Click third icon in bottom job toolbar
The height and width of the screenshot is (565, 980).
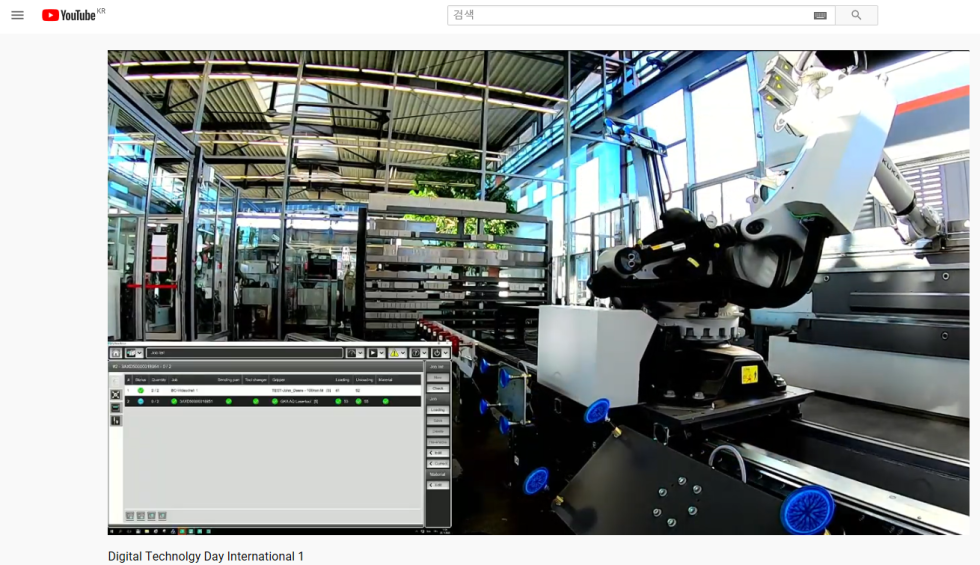[x=151, y=516]
